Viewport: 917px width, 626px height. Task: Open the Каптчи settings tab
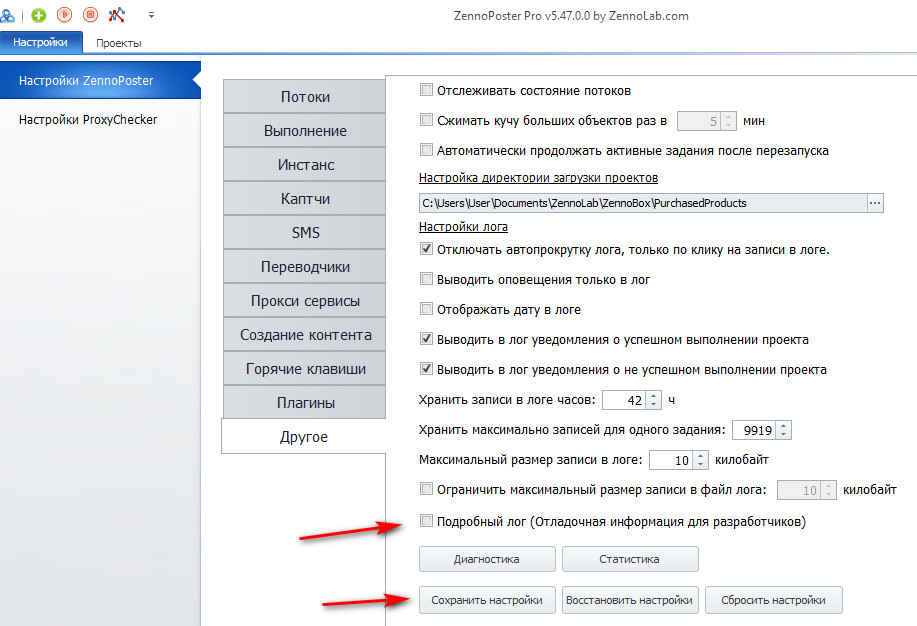pos(305,198)
